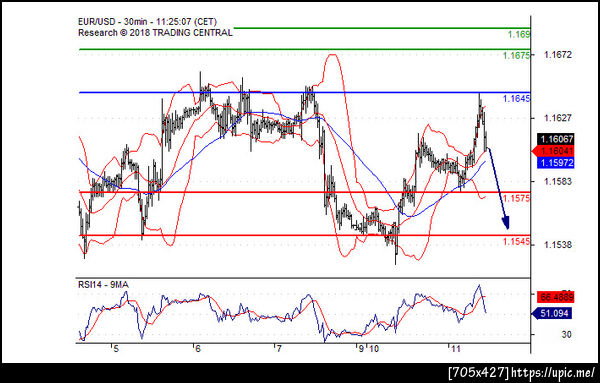Click the black 1.16067 current price tag
Viewport: 600px width, 383px height.
coord(556,139)
